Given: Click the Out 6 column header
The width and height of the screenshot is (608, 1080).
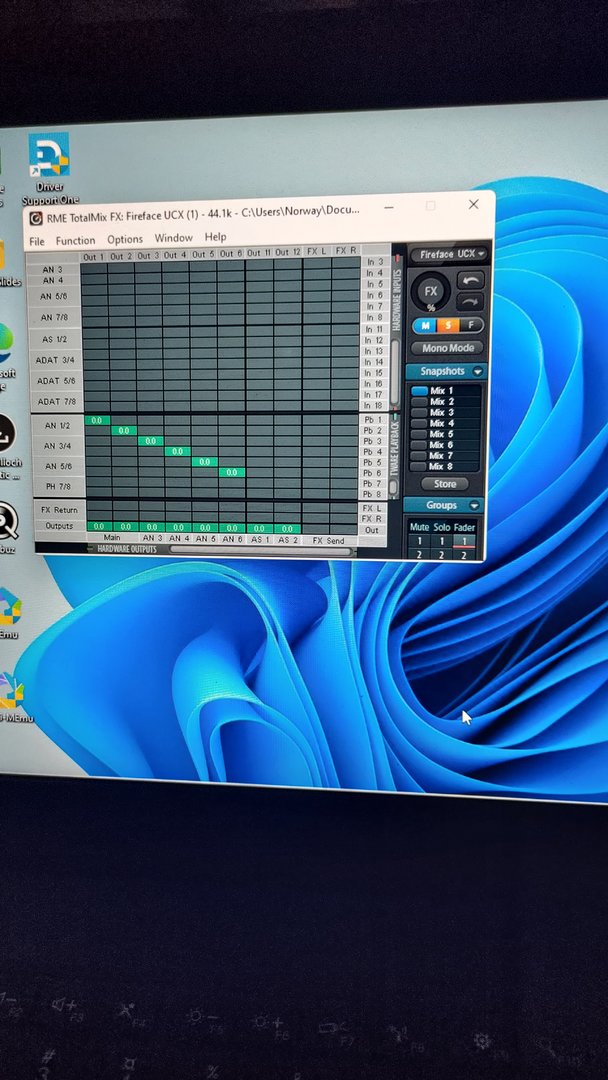Looking at the screenshot, I should pyautogui.click(x=231, y=253).
